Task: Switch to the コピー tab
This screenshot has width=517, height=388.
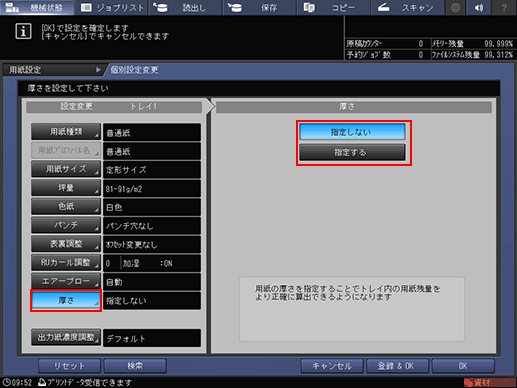Action: (x=333, y=7)
